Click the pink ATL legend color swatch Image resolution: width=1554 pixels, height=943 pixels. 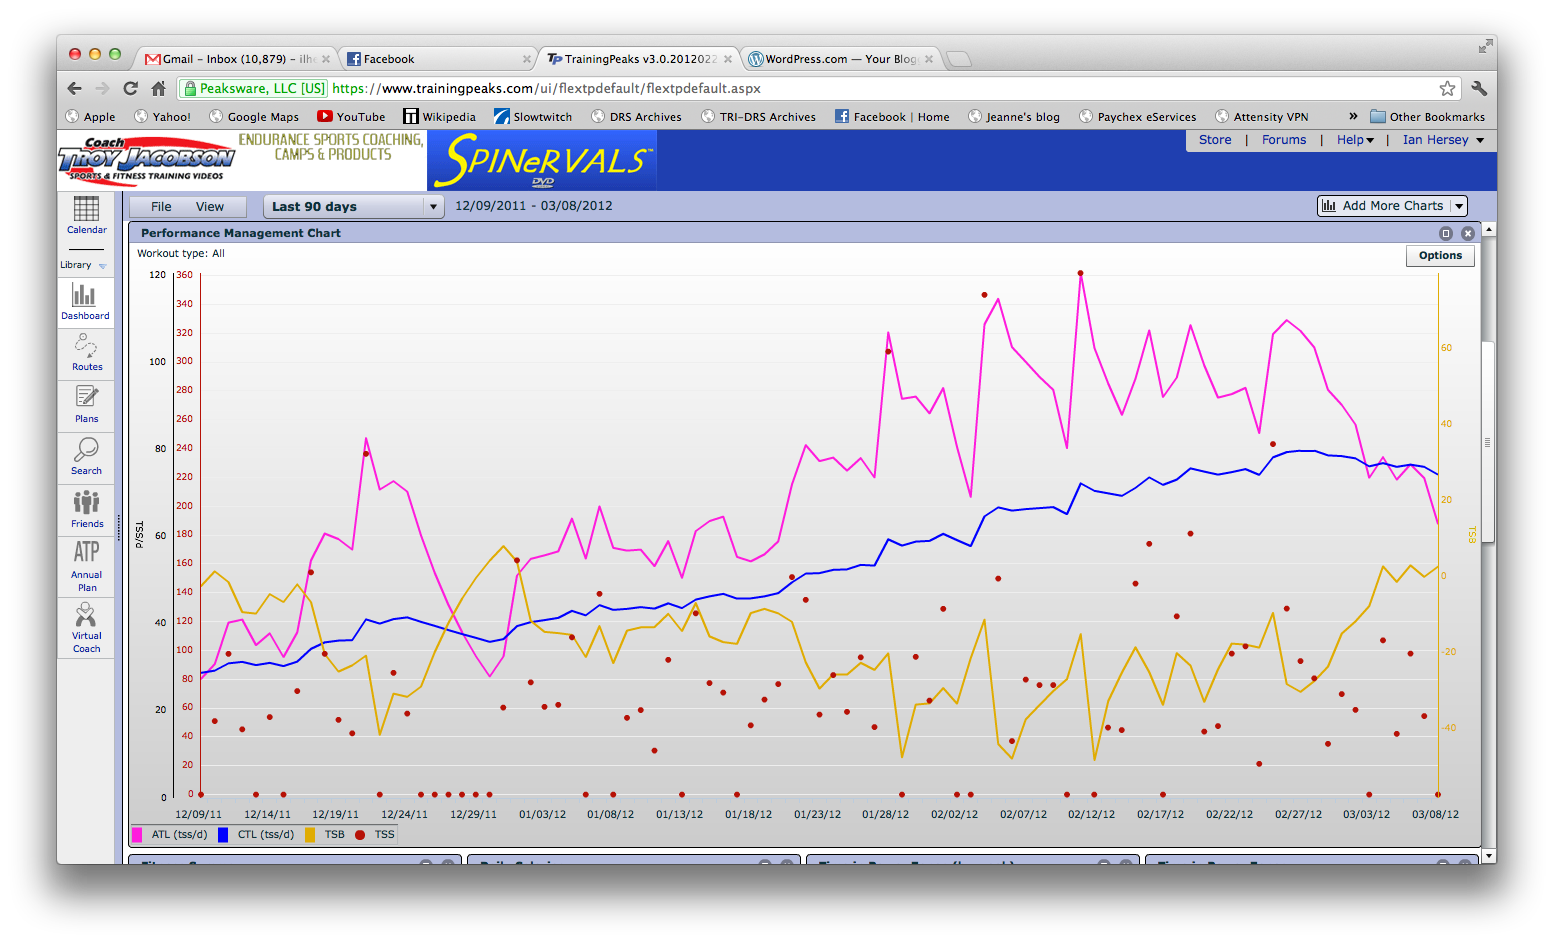tap(137, 835)
